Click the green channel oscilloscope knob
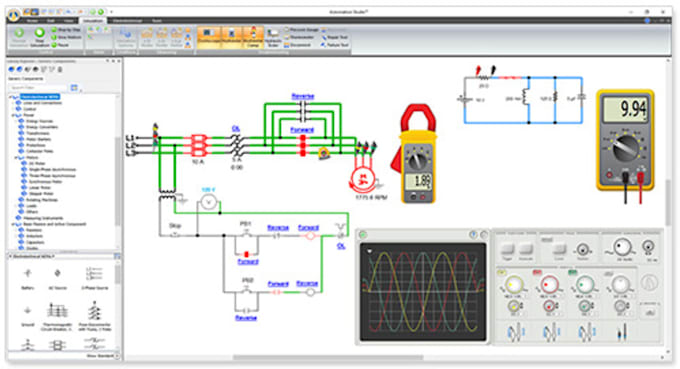This screenshot has width=680, height=369. (x=585, y=285)
